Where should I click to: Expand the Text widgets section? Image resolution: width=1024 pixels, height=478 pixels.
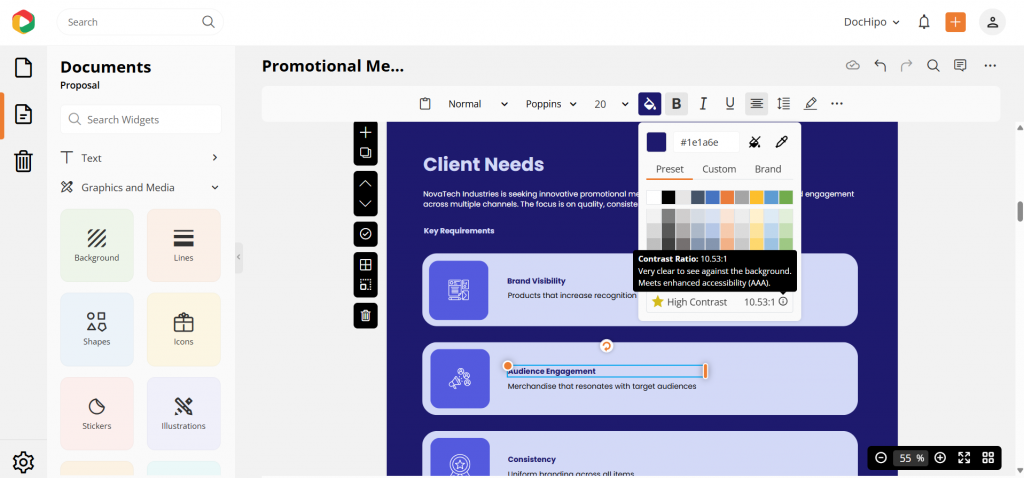tap(140, 158)
